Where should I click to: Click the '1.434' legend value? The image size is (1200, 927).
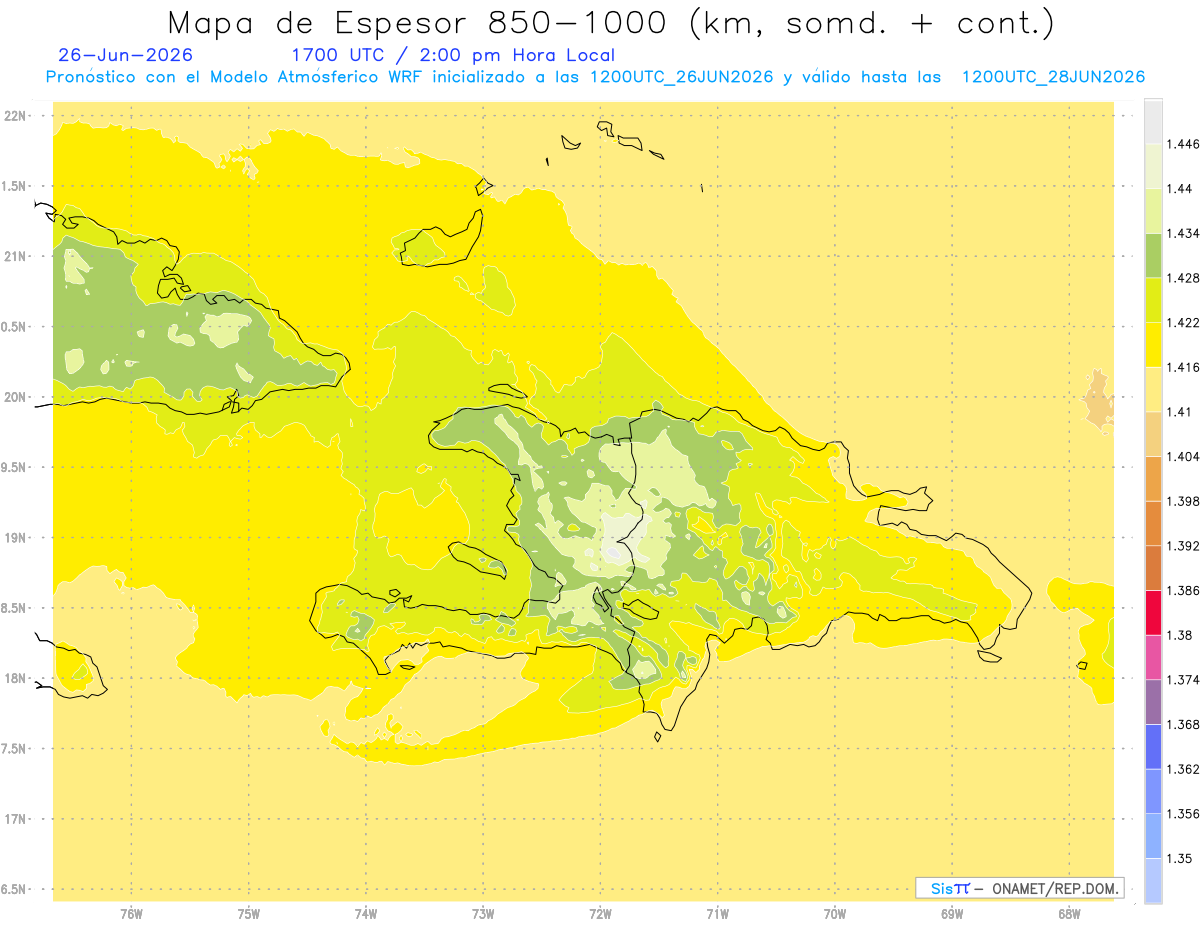(x=1183, y=233)
